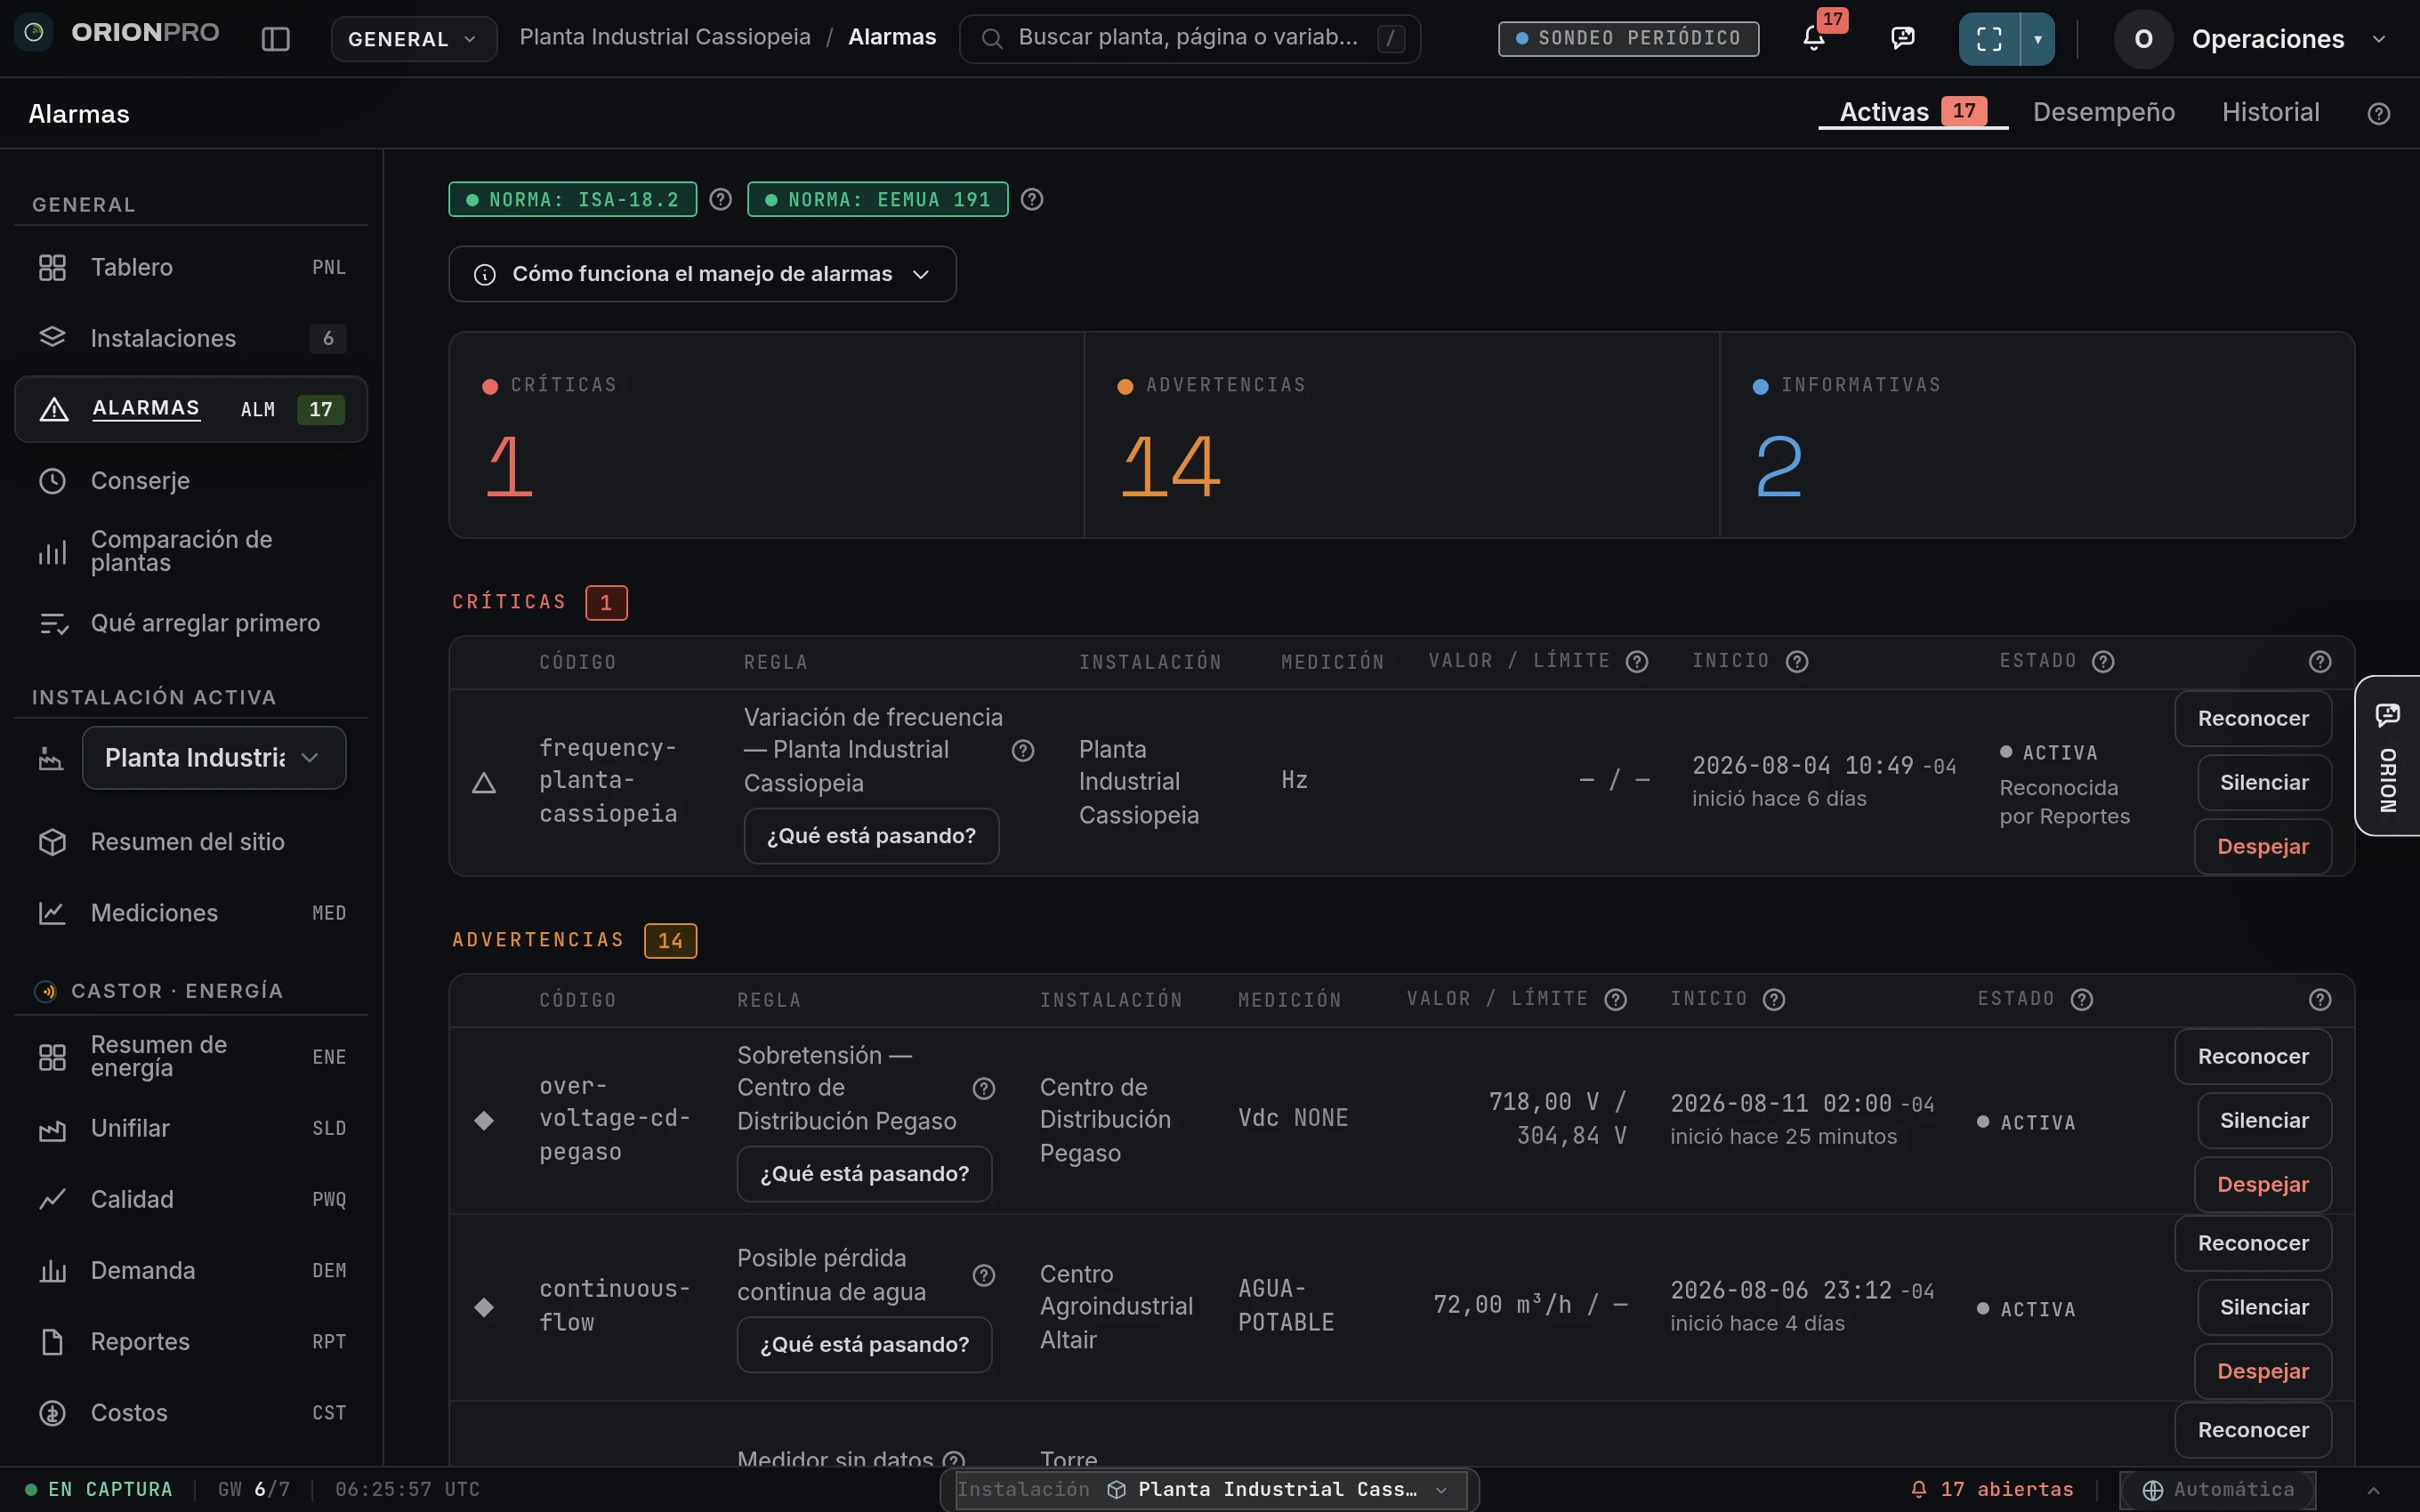Open help for Estado column in Advertencias table
Viewport: 2420px width, 1512px height.
tap(2082, 999)
